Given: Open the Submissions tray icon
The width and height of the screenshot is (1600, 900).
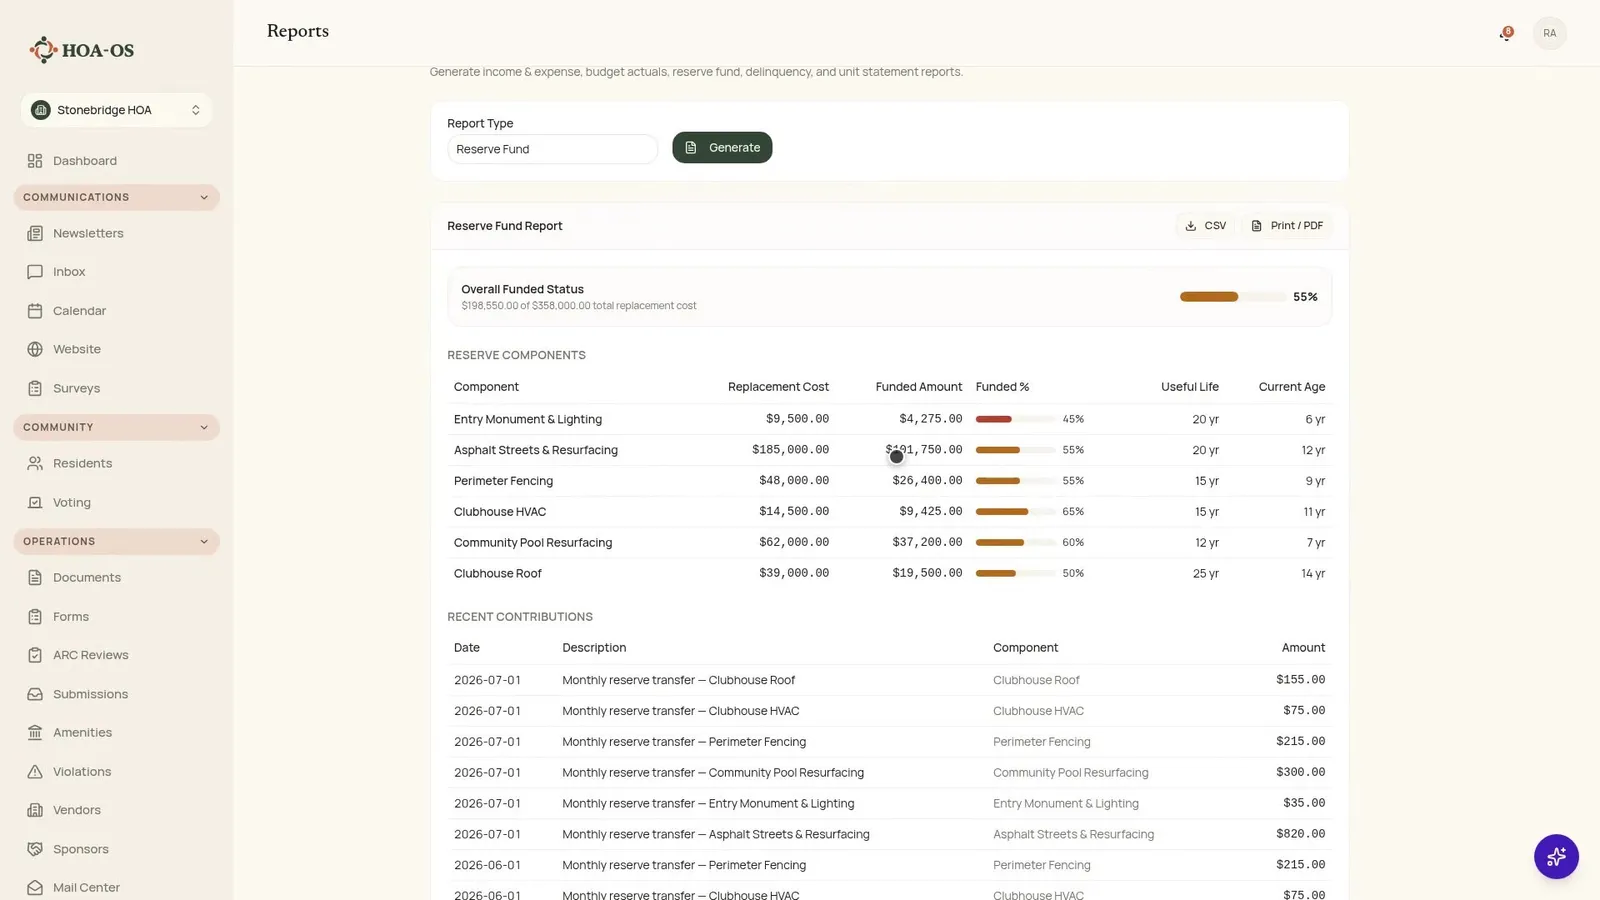Looking at the screenshot, I should point(35,694).
